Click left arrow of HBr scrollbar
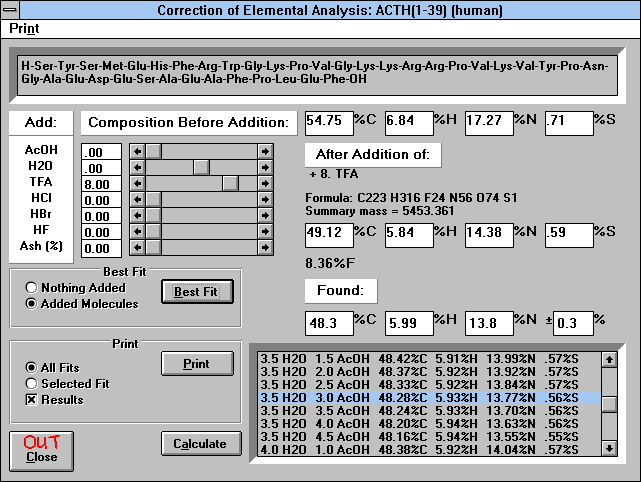641x482 pixels. [138, 215]
